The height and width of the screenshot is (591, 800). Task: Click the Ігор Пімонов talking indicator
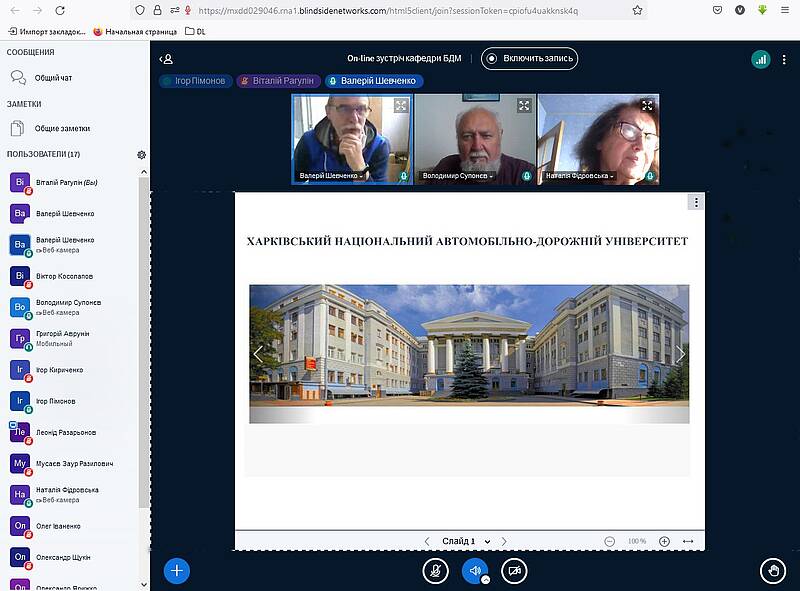tap(195, 81)
